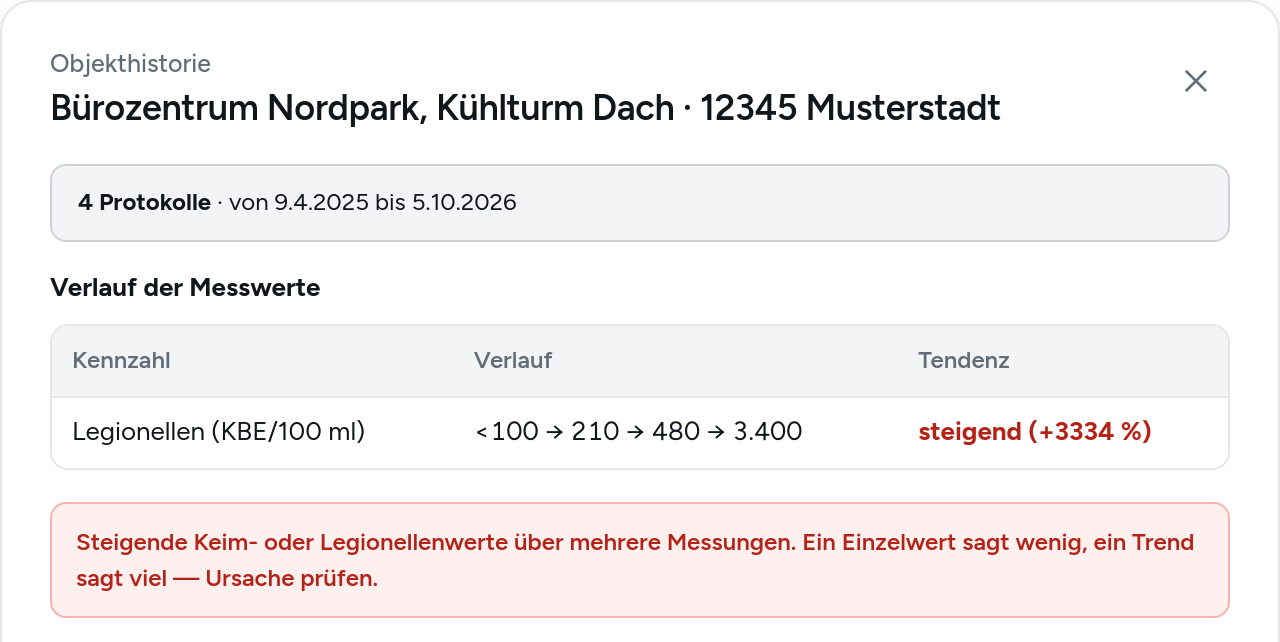Close the Objekthistorie dialog with the X
This screenshot has width=1280, height=642.
point(1196,81)
